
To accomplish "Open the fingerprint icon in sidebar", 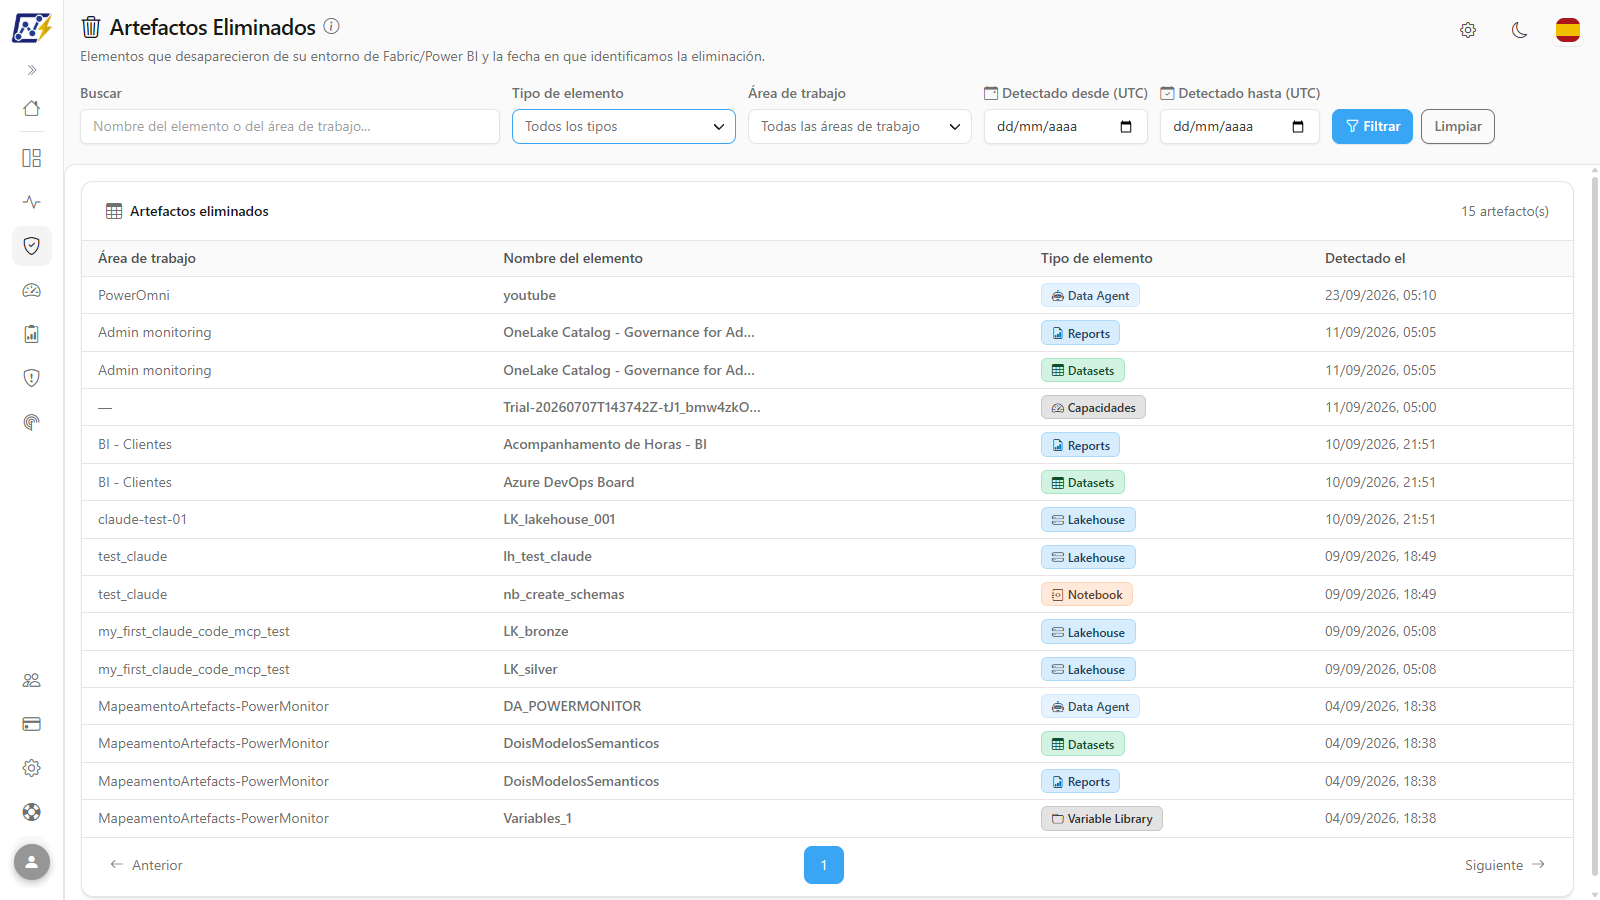I will tap(32, 422).
